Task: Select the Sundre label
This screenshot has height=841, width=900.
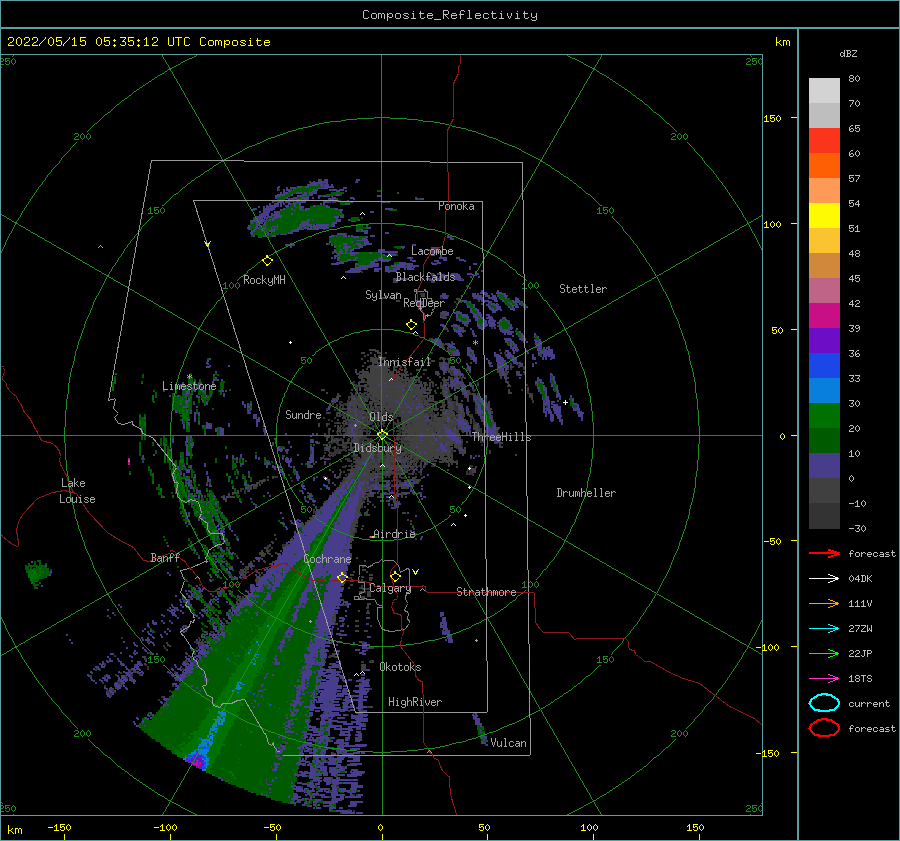Action: (303, 414)
